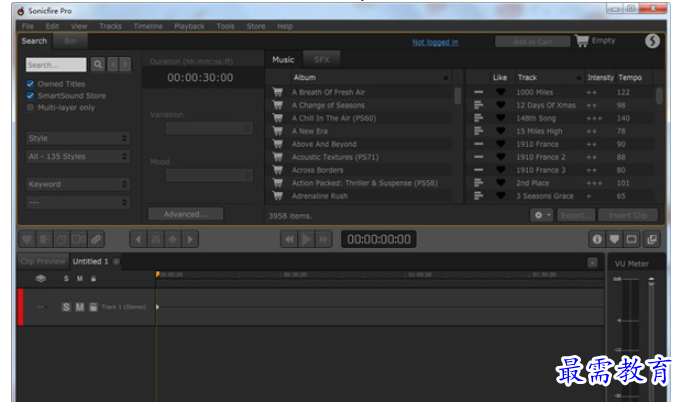Toggle SmartSound Store checkbox
Image resolution: width=680 pixels, height=402 pixels.
30,95
